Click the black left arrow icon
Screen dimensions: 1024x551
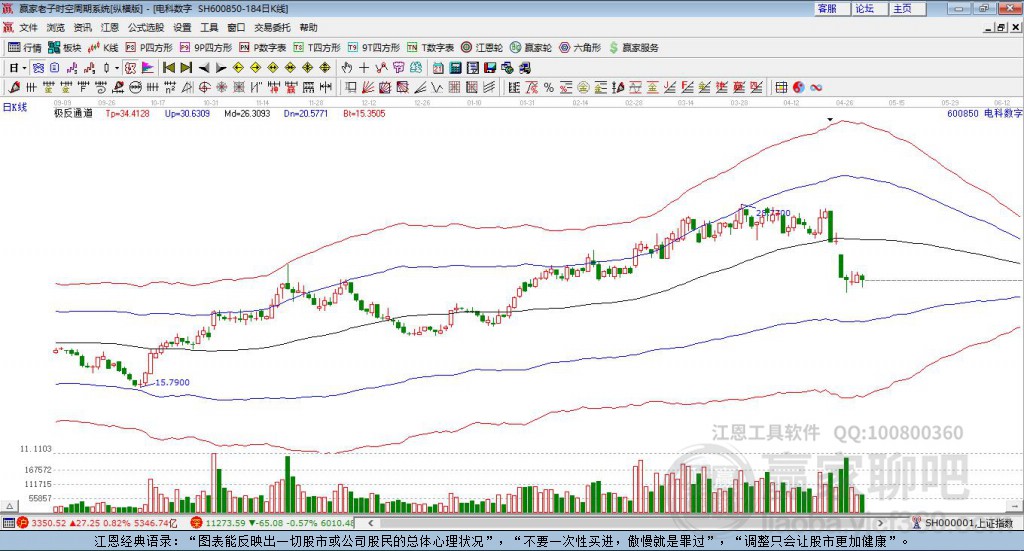[204, 68]
